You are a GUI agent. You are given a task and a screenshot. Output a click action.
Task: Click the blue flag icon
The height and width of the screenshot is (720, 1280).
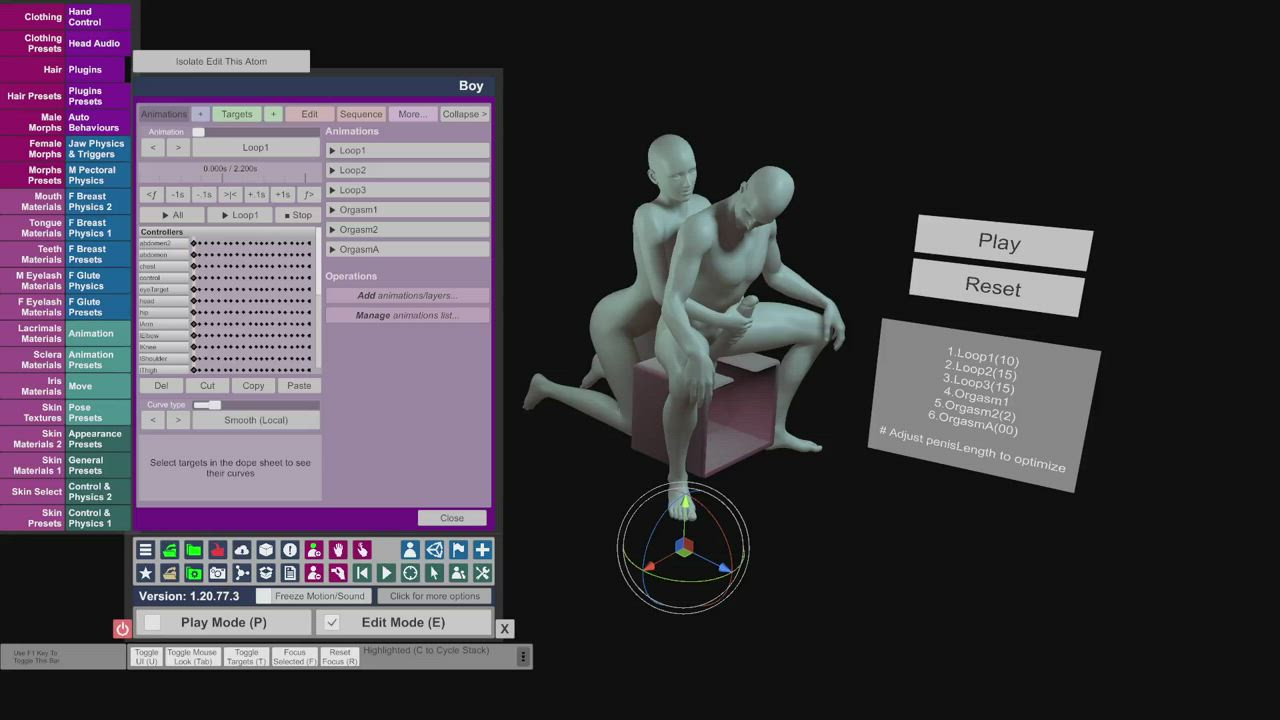point(458,550)
